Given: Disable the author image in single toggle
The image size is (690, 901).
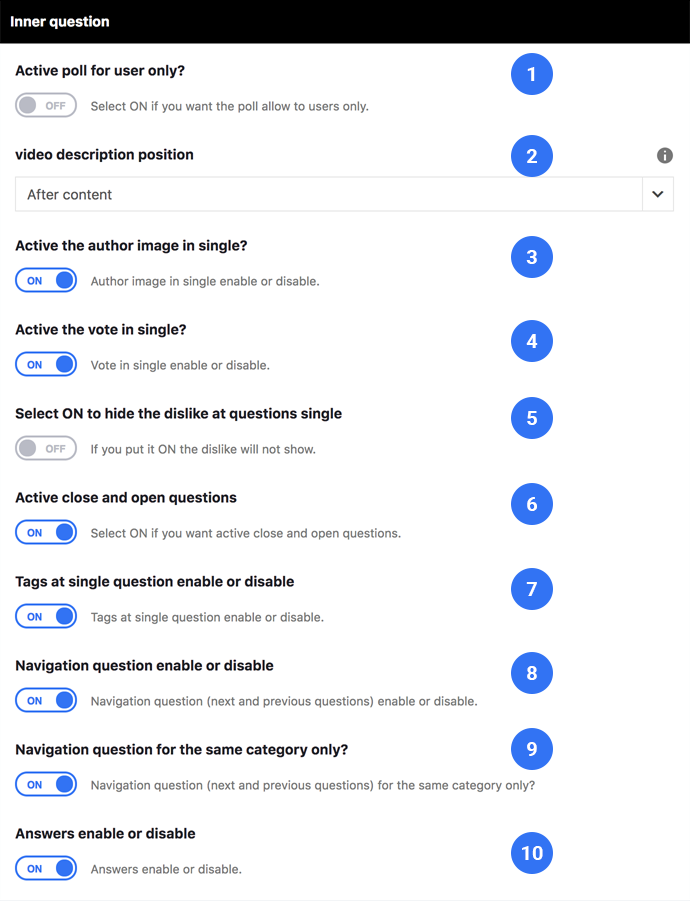Looking at the screenshot, I should [x=46, y=280].
